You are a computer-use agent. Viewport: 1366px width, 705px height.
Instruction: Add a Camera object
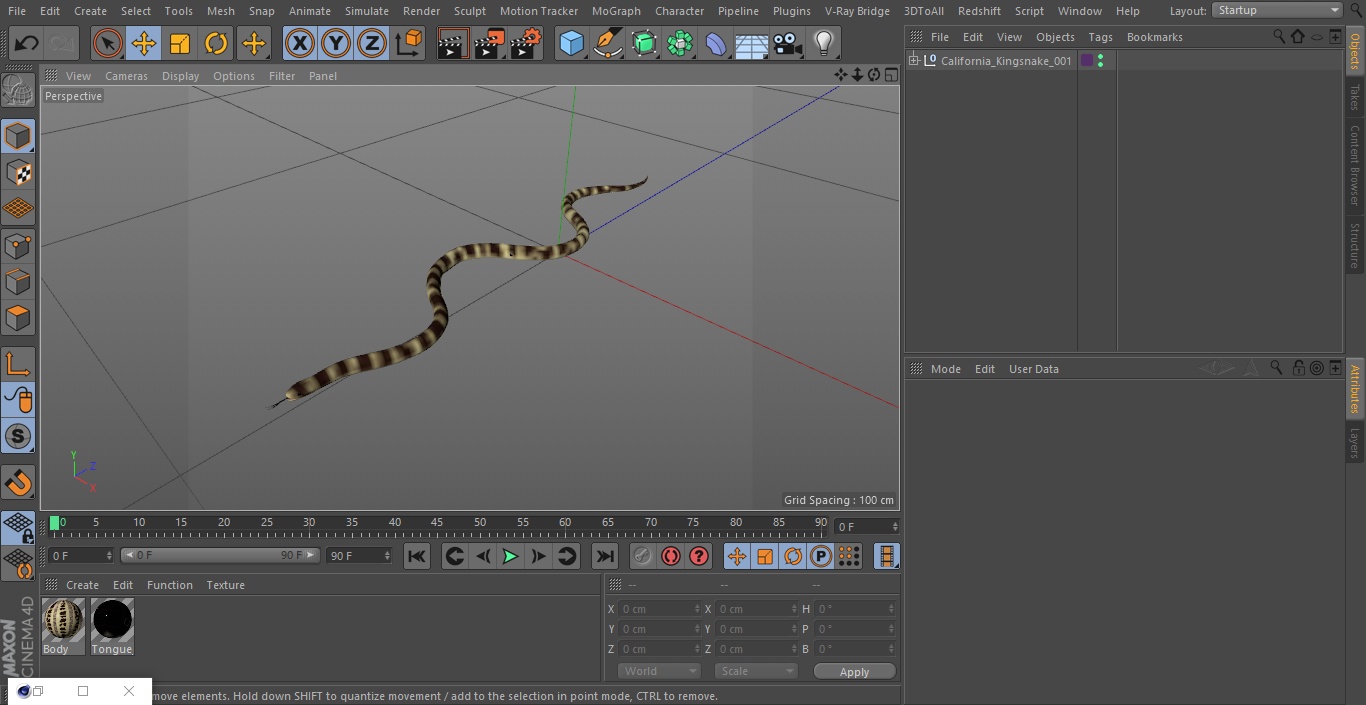coord(787,43)
